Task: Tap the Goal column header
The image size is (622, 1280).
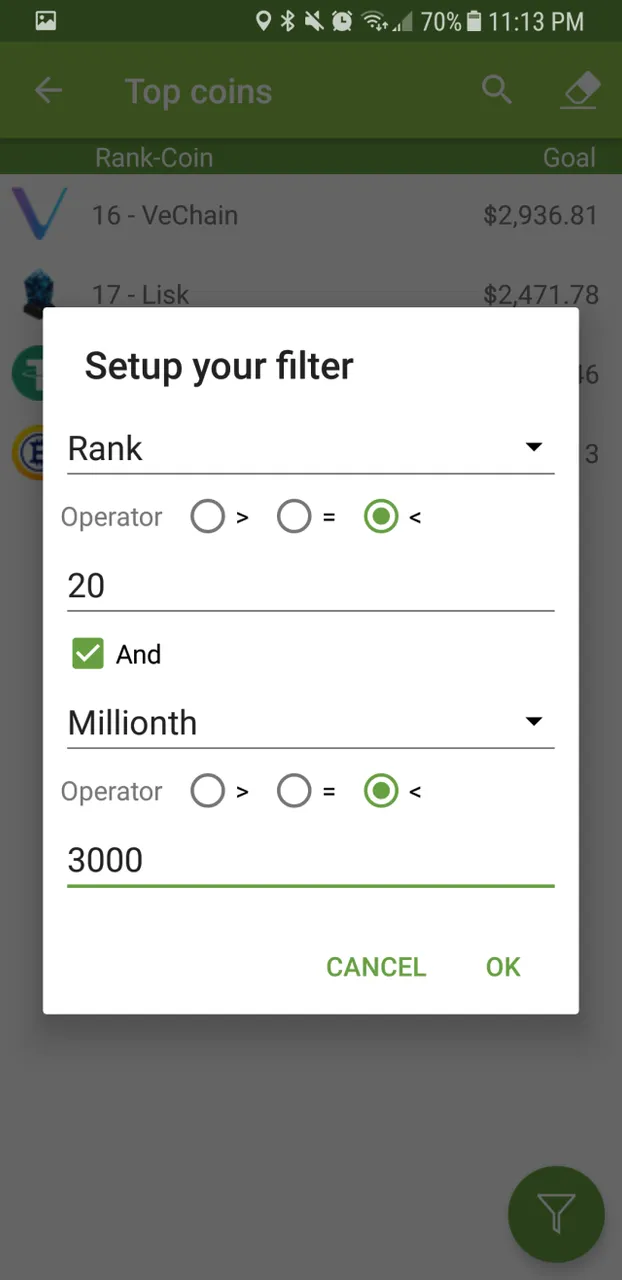Action: point(569,157)
